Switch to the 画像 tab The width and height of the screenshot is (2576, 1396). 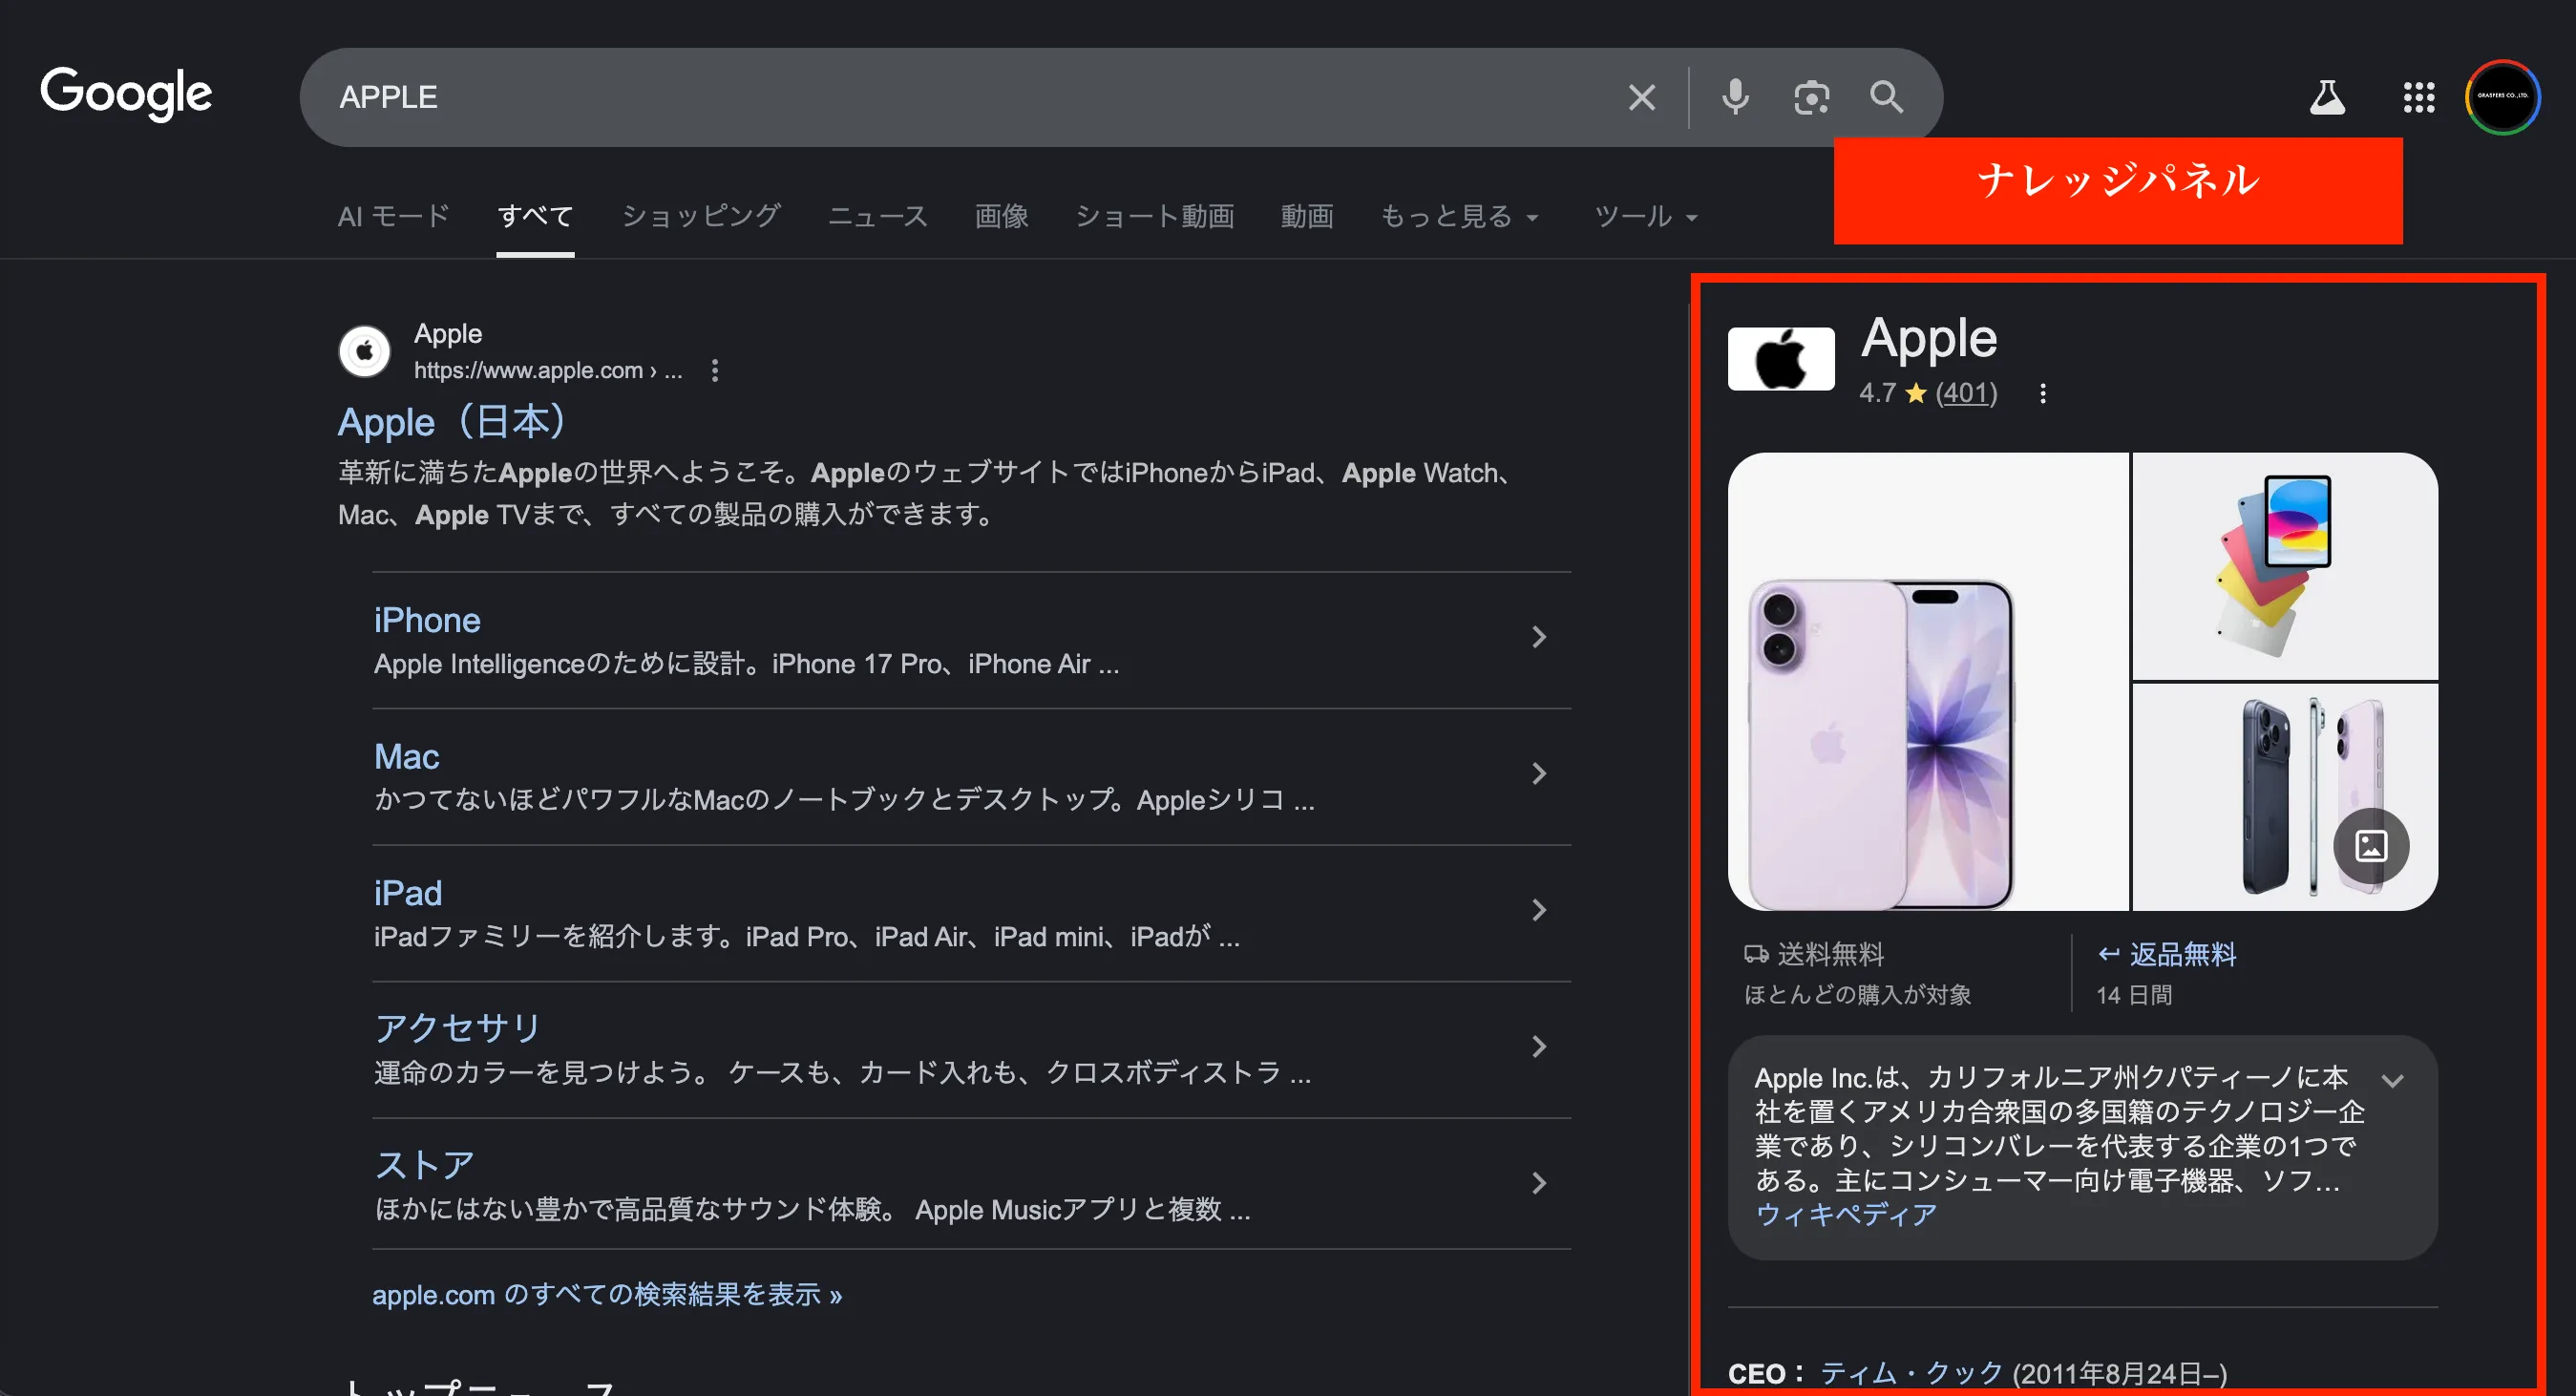coord(1001,216)
